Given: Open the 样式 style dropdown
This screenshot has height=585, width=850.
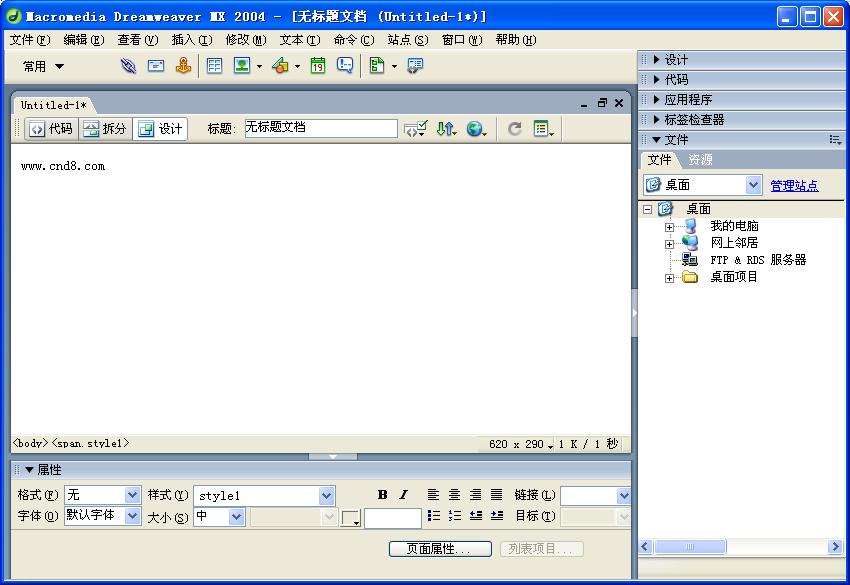Looking at the screenshot, I should coord(326,495).
